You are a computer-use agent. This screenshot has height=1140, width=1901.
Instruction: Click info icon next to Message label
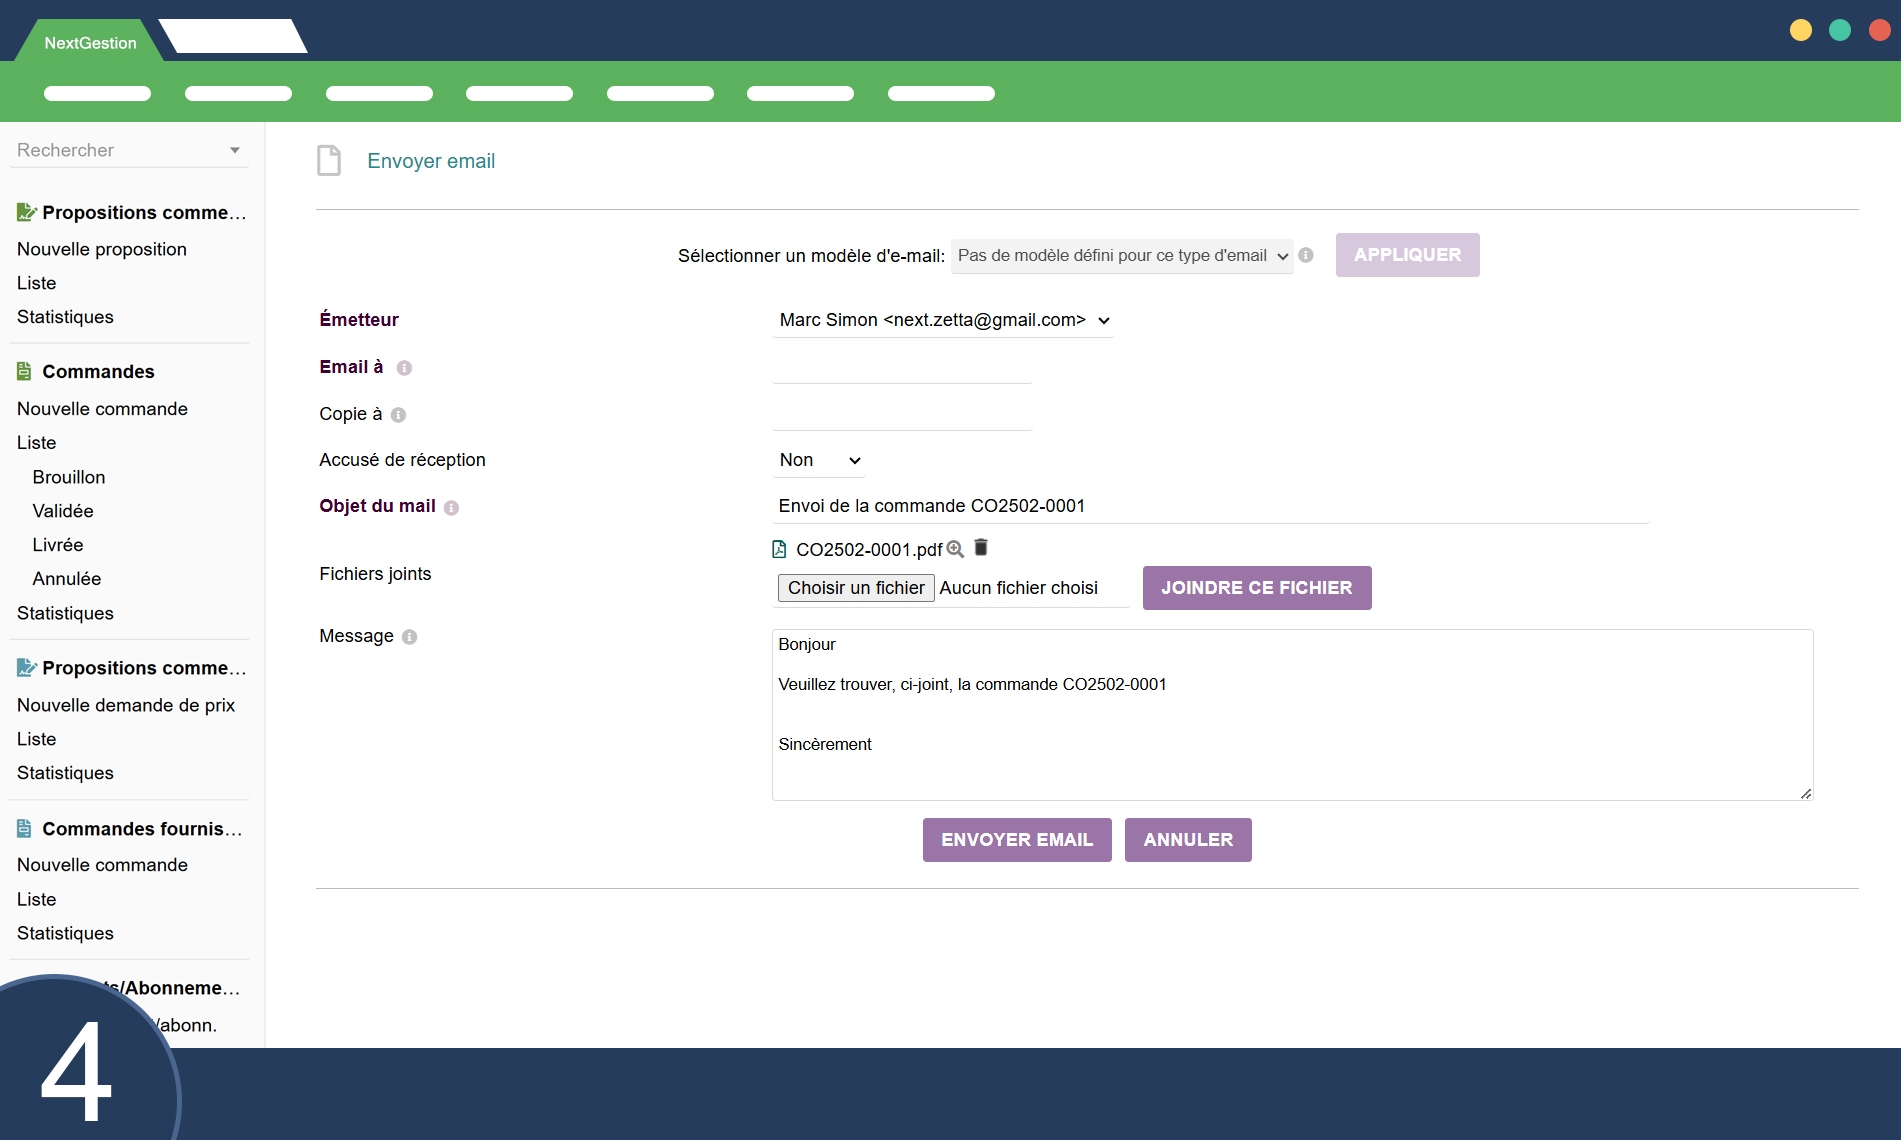point(409,637)
